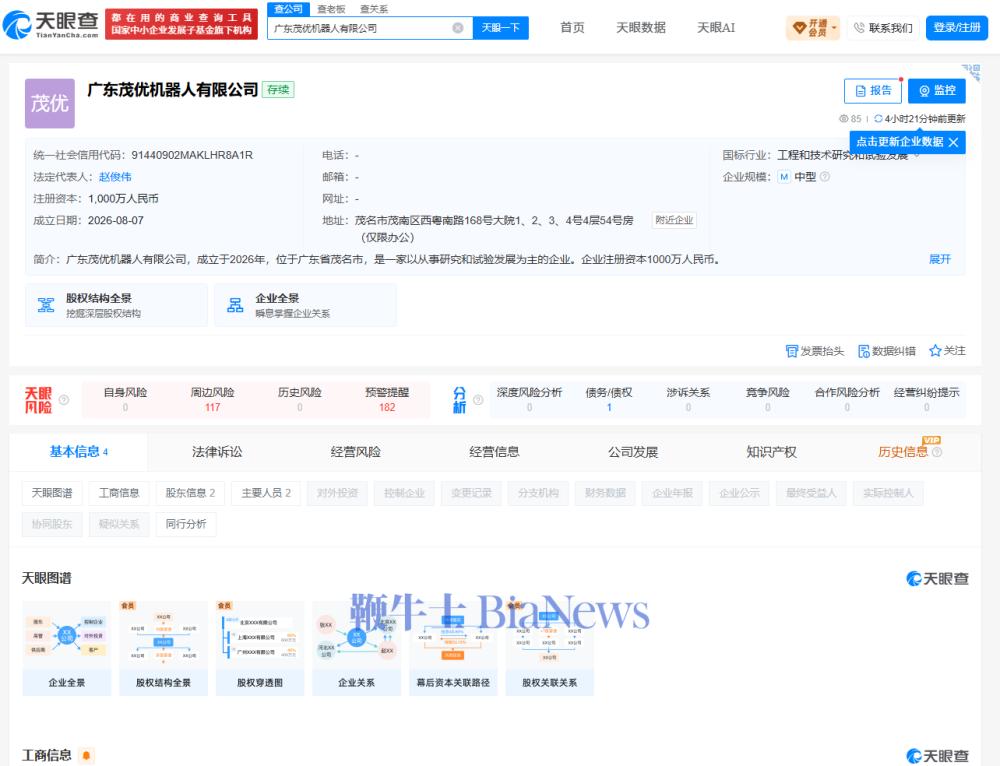1000x766 pixels.
Task: Select the 公司发展 tab
Action: (633, 452)
